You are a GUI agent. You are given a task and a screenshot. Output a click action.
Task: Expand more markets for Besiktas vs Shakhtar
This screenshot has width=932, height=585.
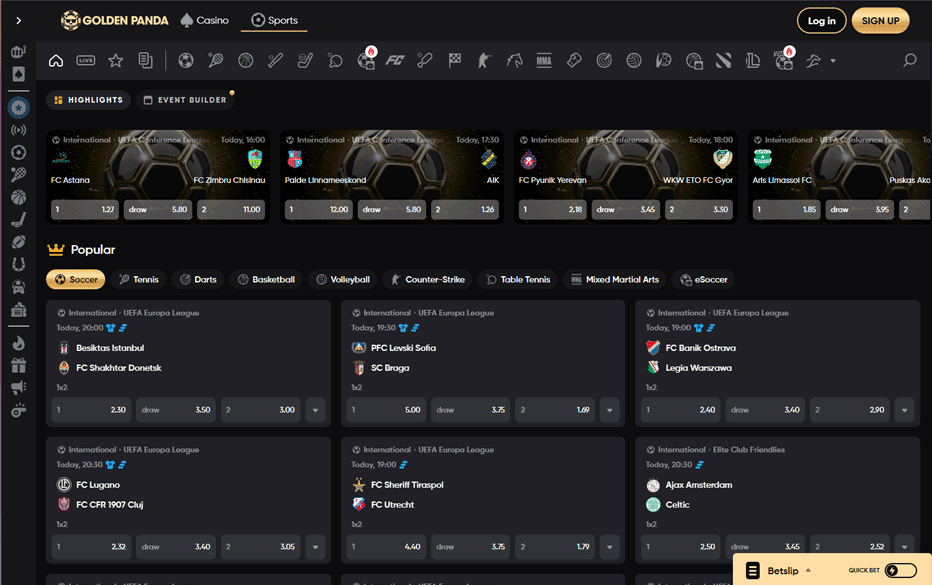315,410
